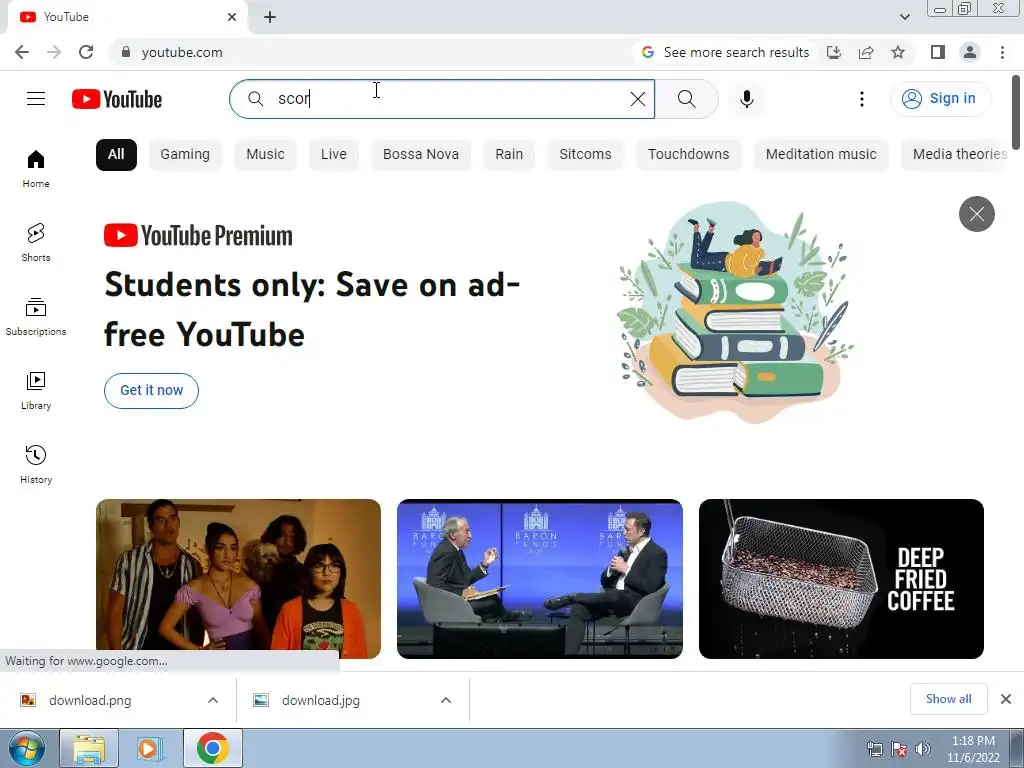This screenshot has width=1024, height=768.
Task: Open the Windows Start button
Action: (26, 748)
